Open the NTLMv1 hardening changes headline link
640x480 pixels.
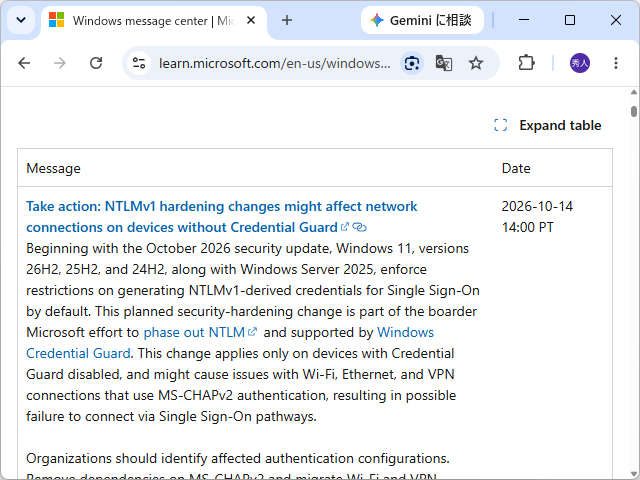coord(222,217)
